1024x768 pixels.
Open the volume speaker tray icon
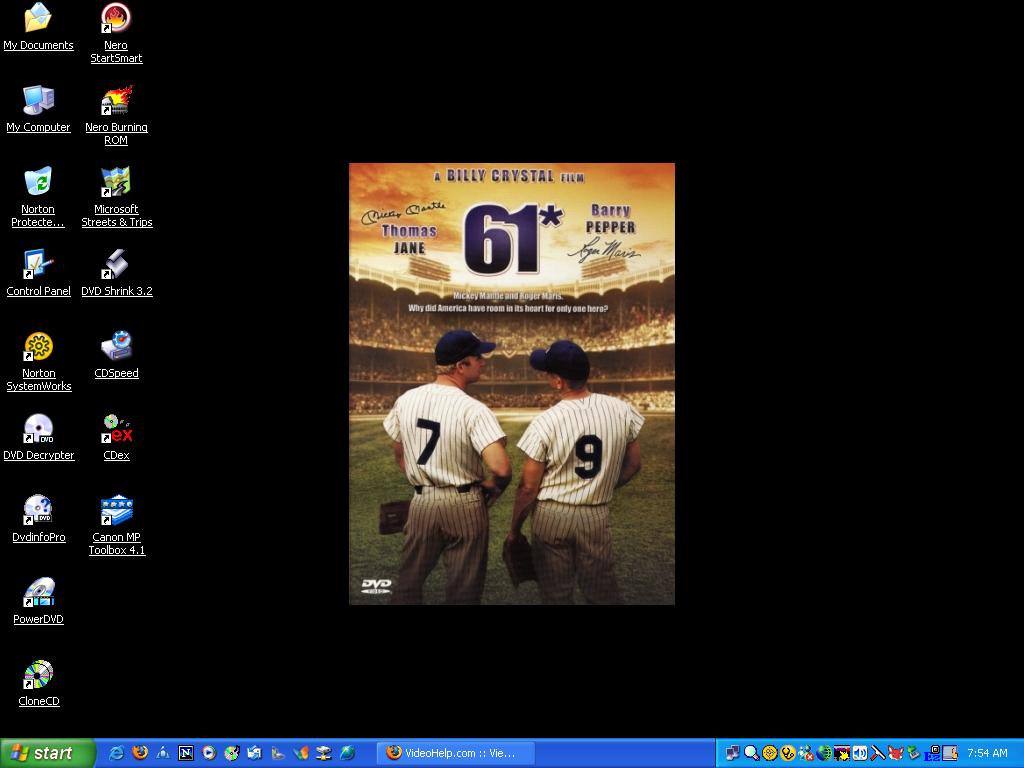[x=859, y=753]
